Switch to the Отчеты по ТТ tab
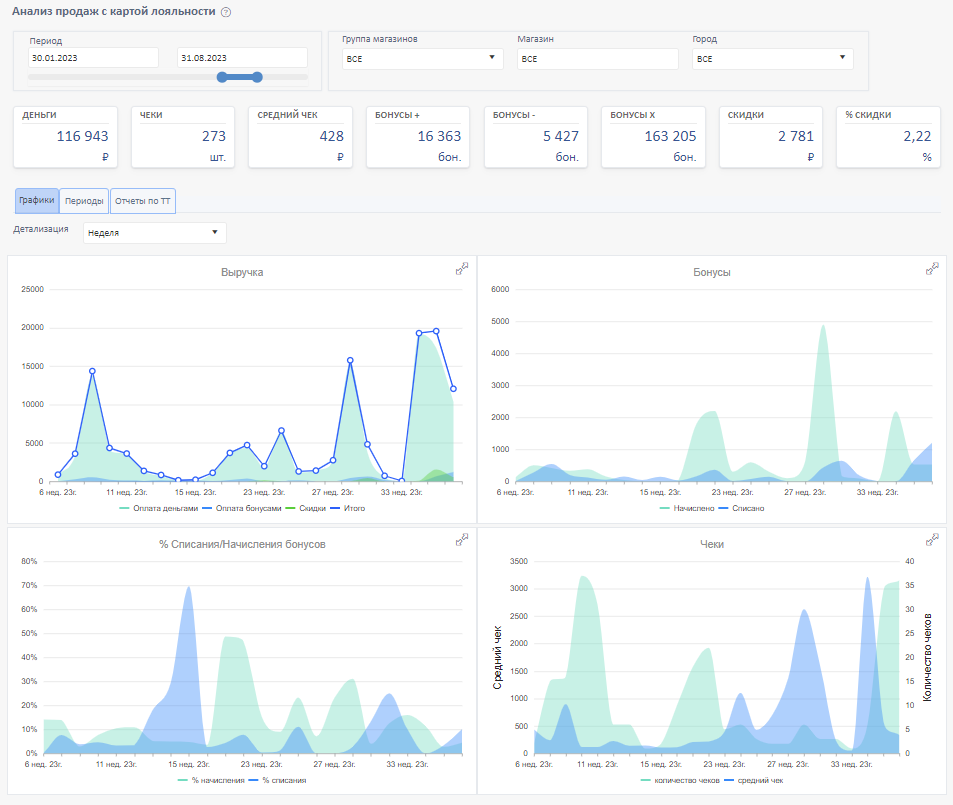953x805 pixels. (x=143, y=201)
